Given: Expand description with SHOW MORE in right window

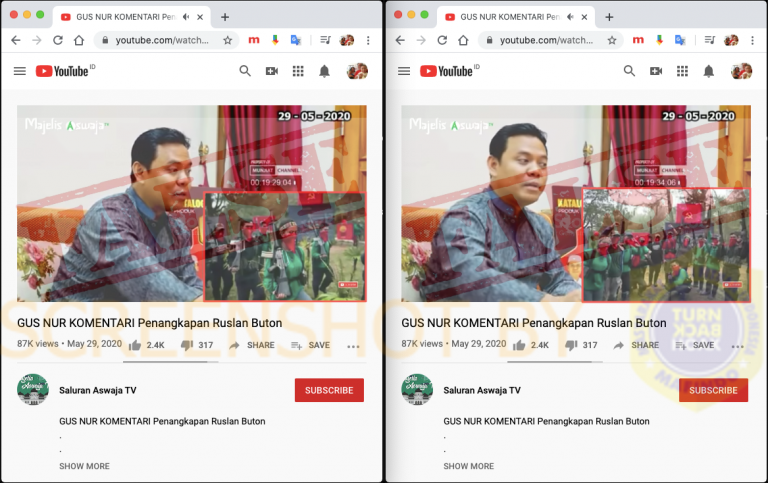Looking at the screenshot, I should click(x=469, y=466).
